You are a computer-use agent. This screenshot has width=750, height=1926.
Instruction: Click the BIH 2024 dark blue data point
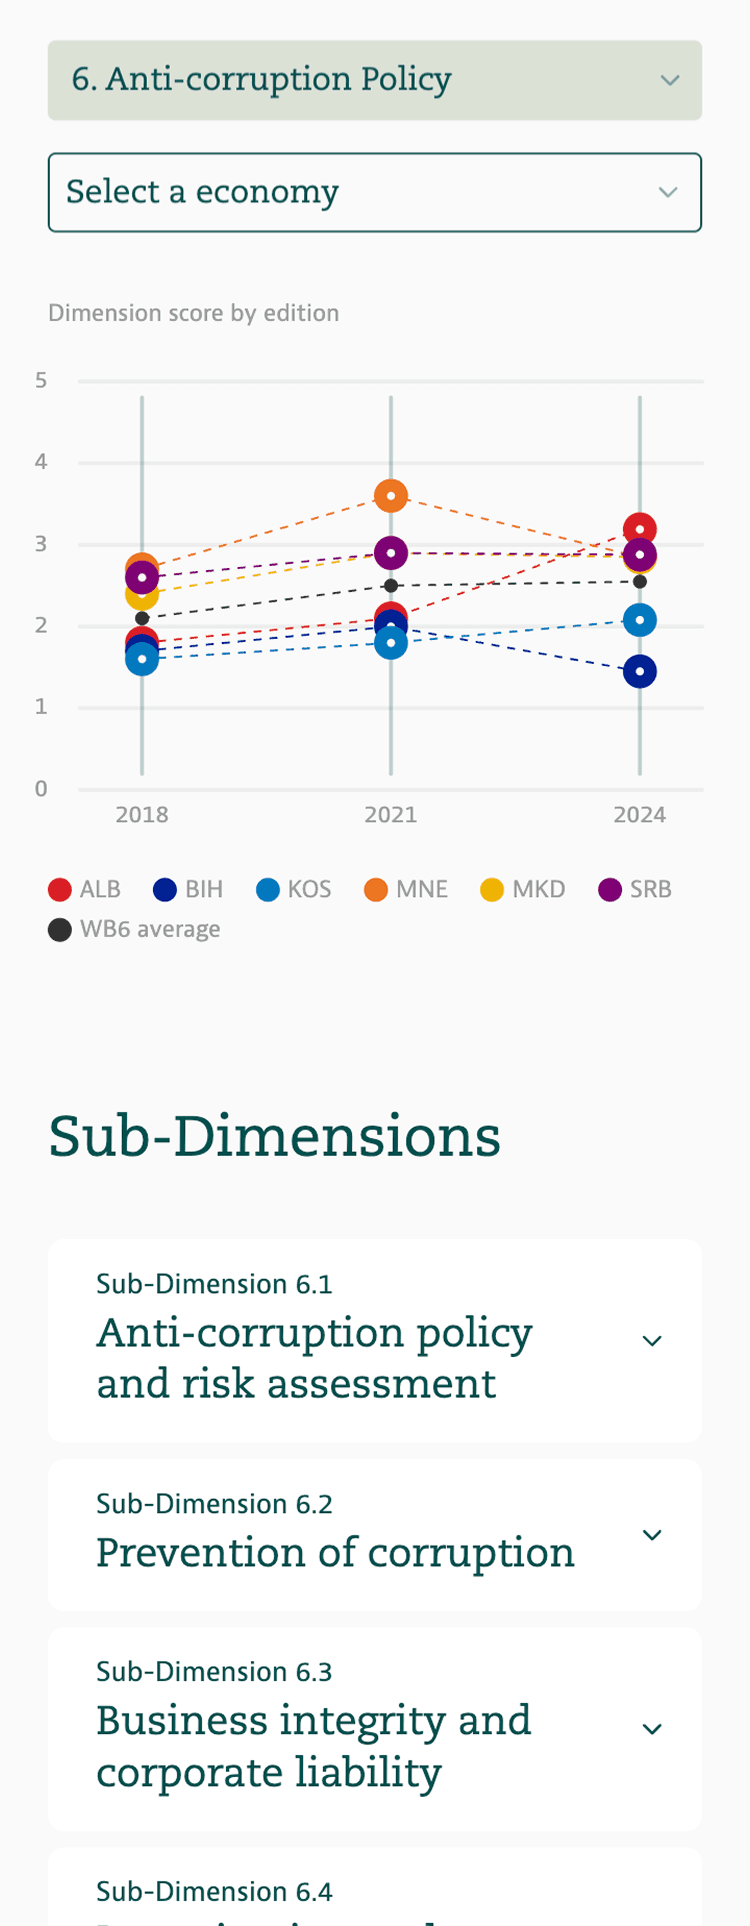coord(640,671)
